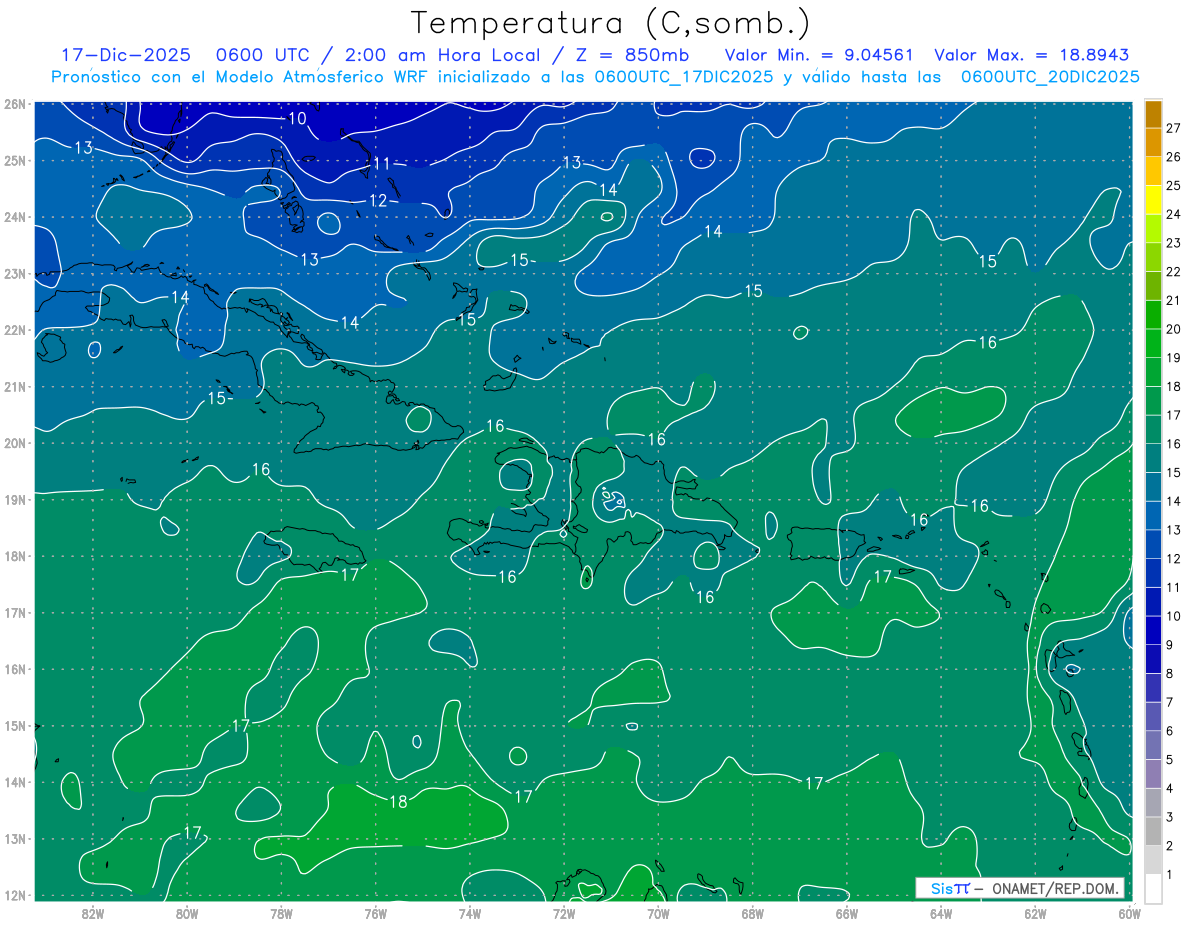Click the "2:00 am Hora Local" text
The width and height of the screenshot is (1200, 927).
click(x=445, y=55)
